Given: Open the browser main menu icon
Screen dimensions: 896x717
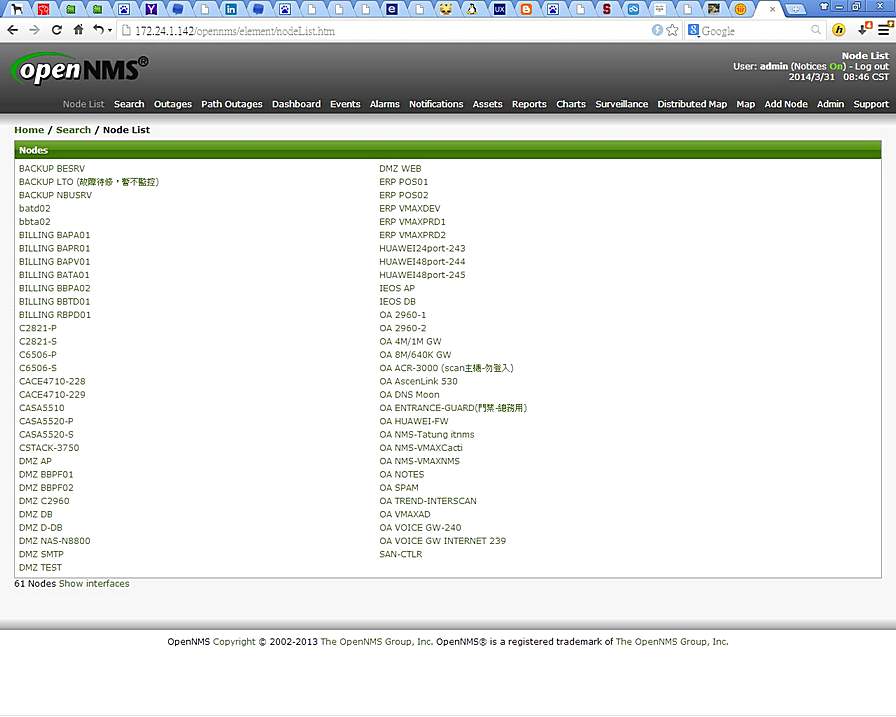Looking at the screenshot, I should 885,30.
